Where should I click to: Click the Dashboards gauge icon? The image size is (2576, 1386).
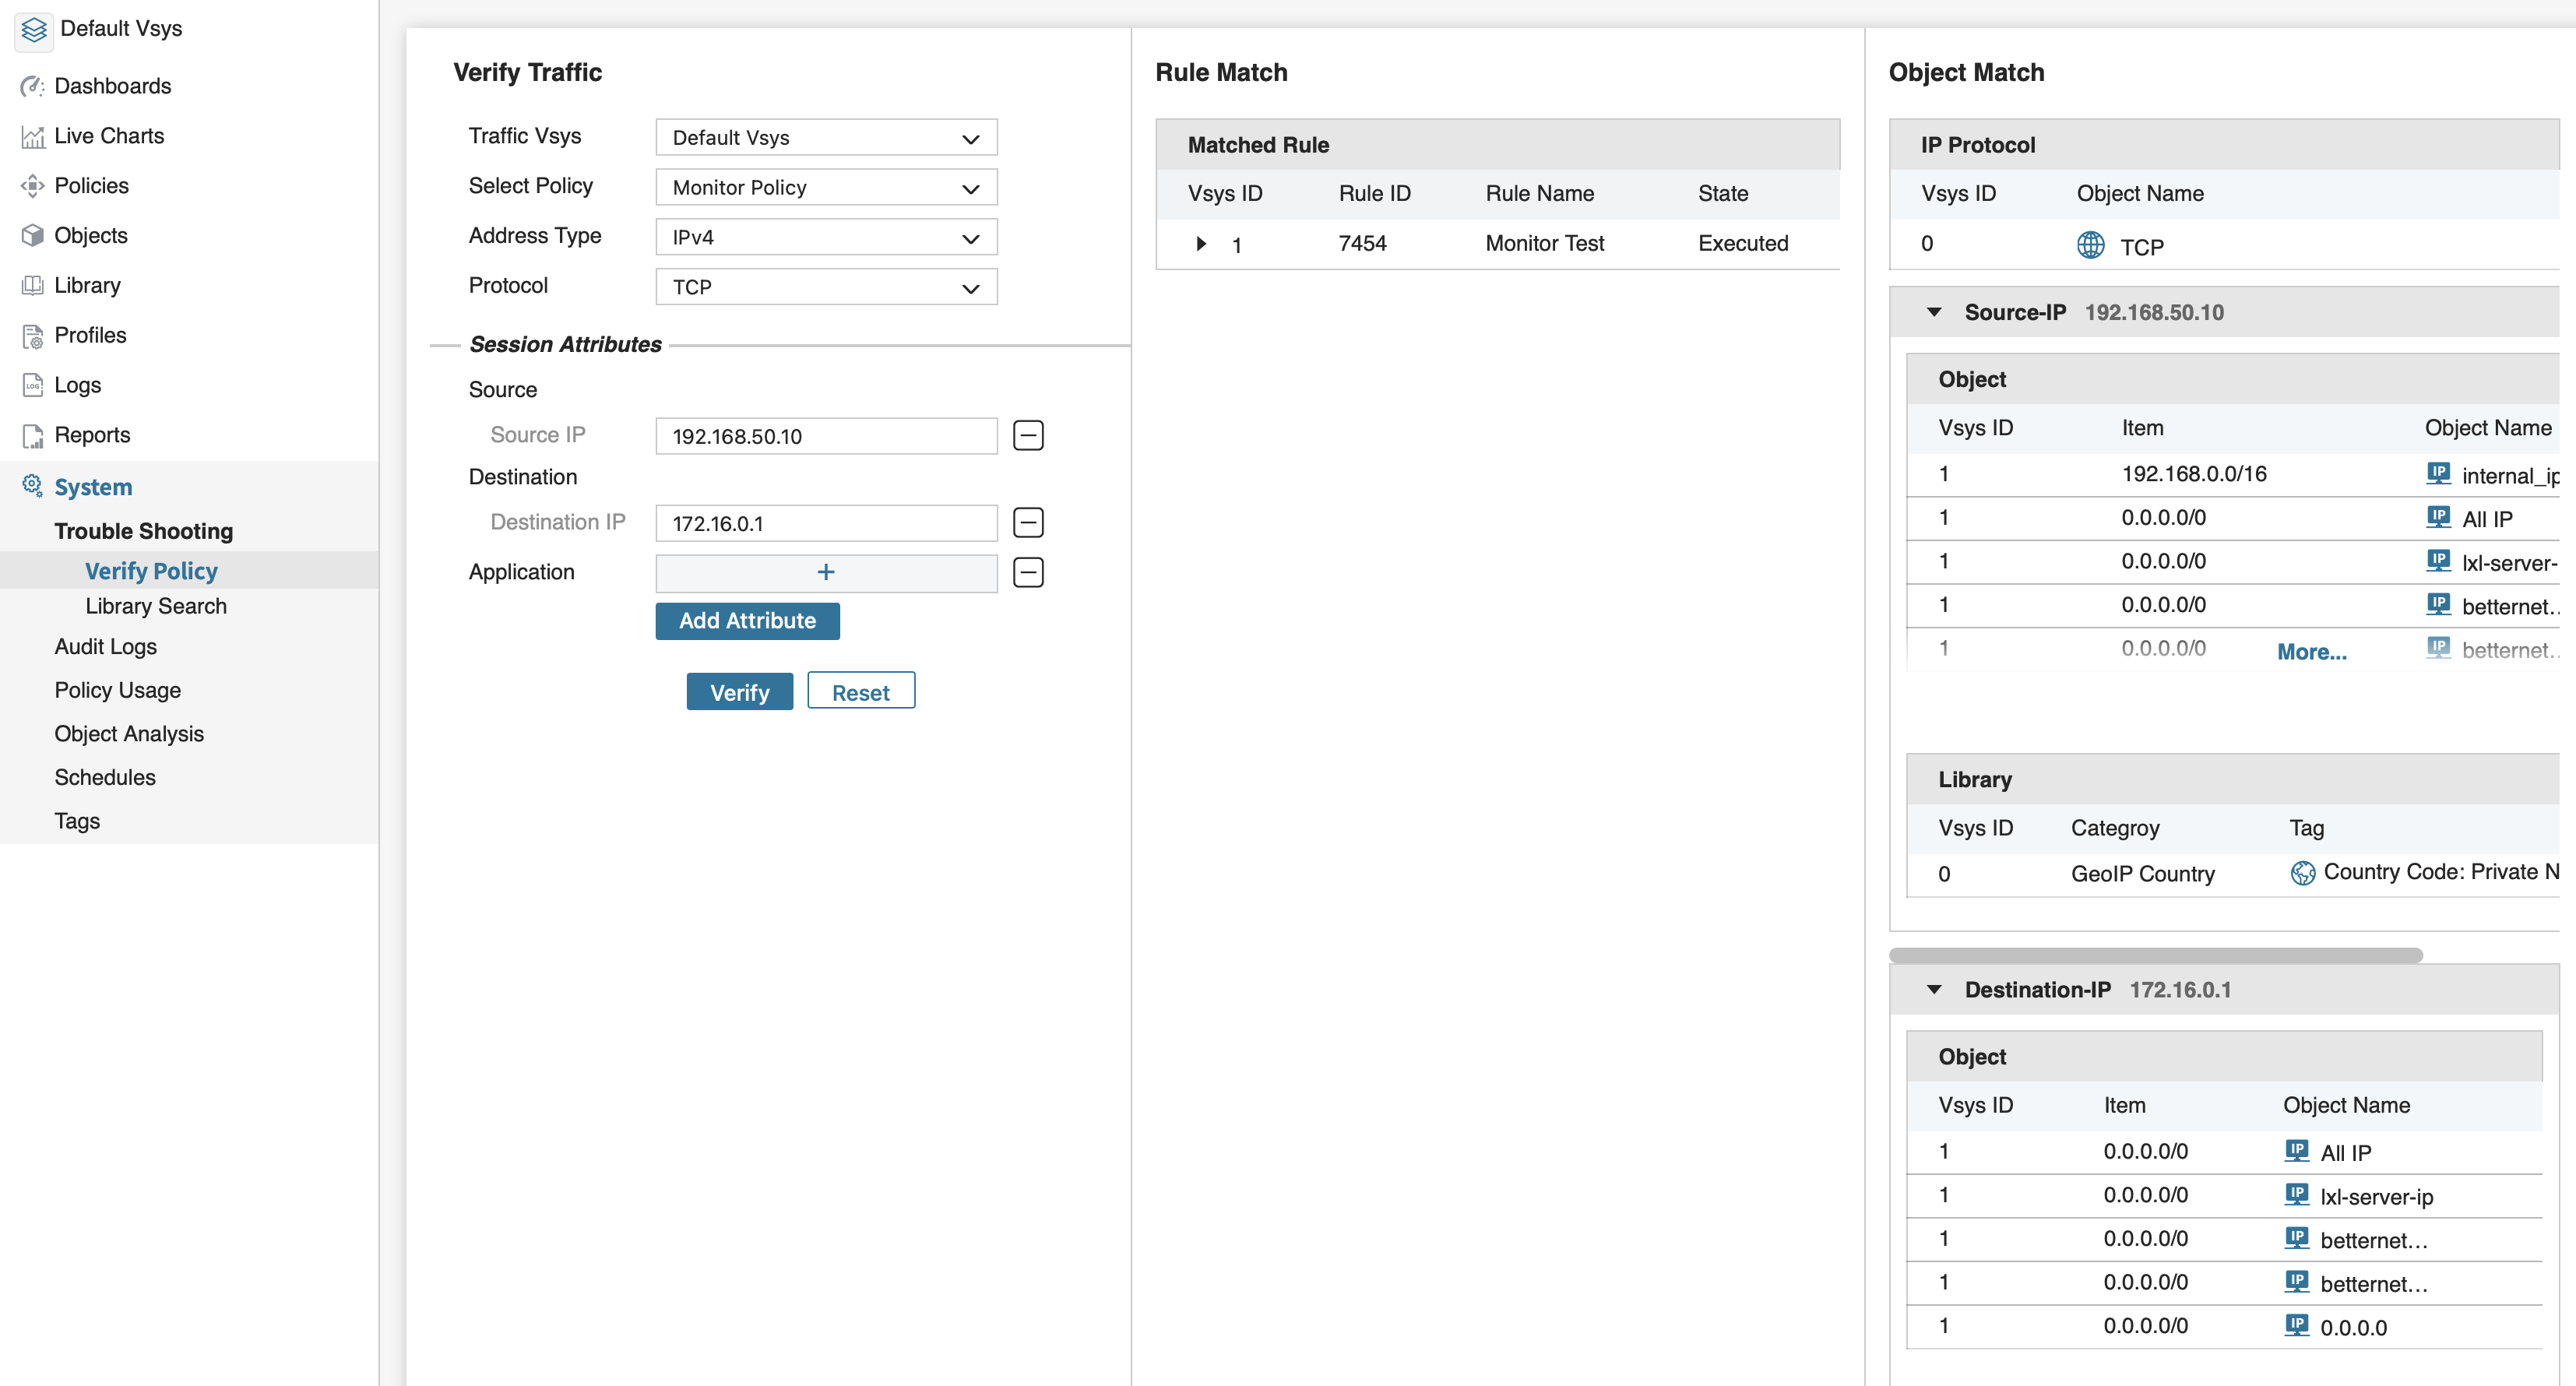(32, 86)
